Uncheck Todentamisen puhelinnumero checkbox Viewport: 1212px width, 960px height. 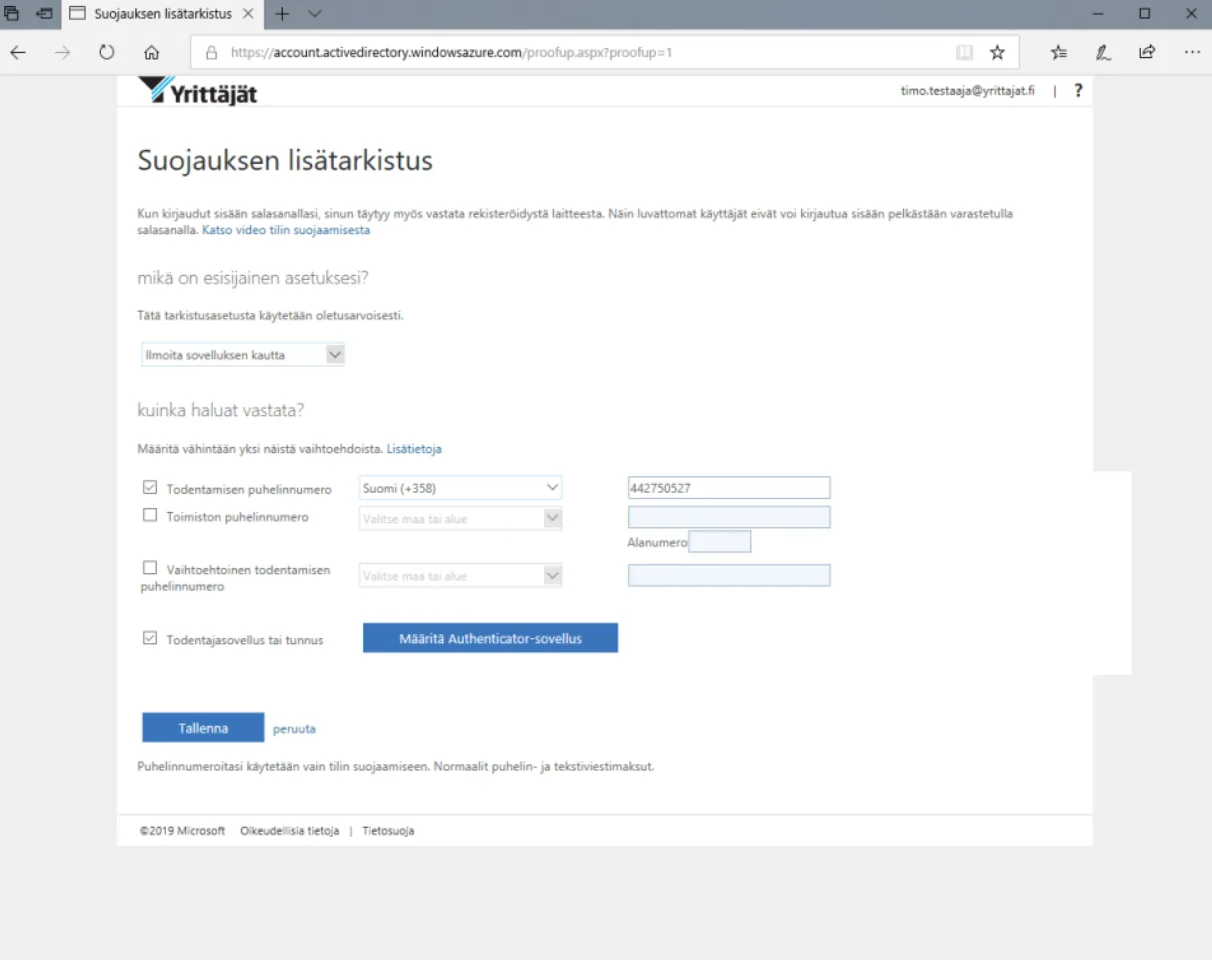[150, 488]
